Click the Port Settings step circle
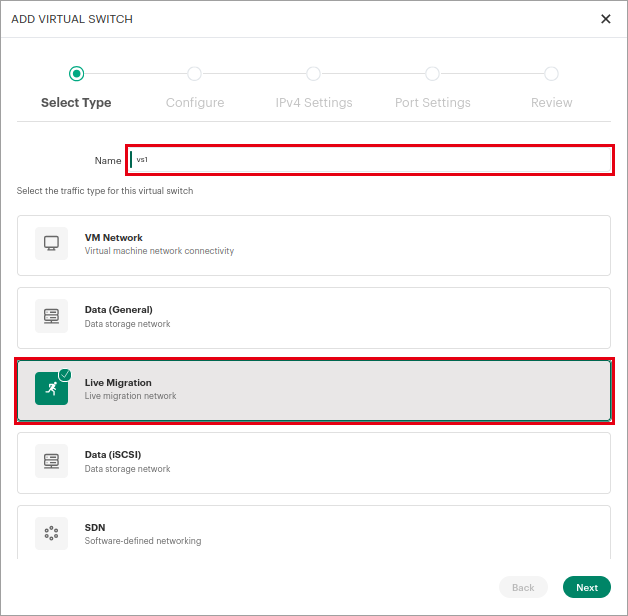Screen dimensions: 628x616 click(432, 74)
